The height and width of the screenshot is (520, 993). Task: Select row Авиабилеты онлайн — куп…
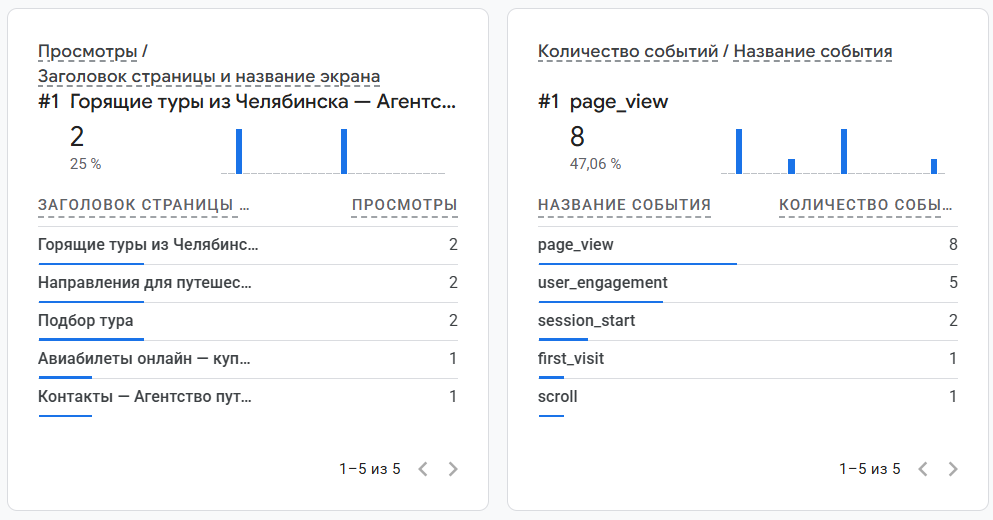248,359
